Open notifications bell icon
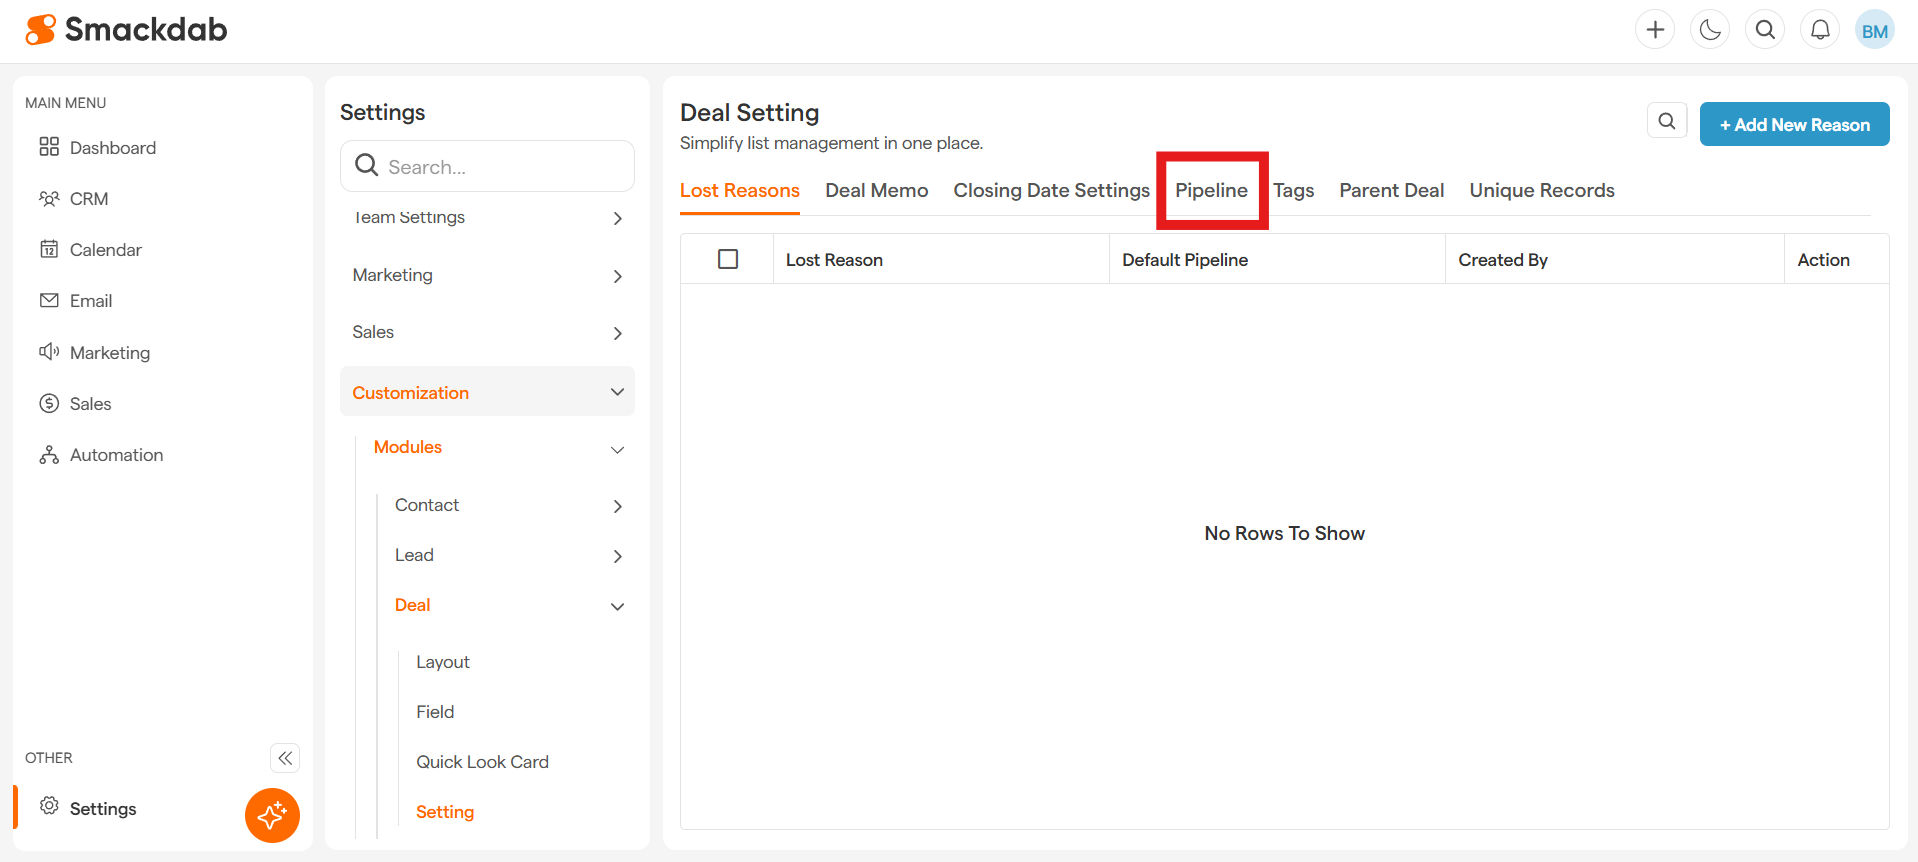This screenshot has height=862, width=1918. tap(1820, 30)
